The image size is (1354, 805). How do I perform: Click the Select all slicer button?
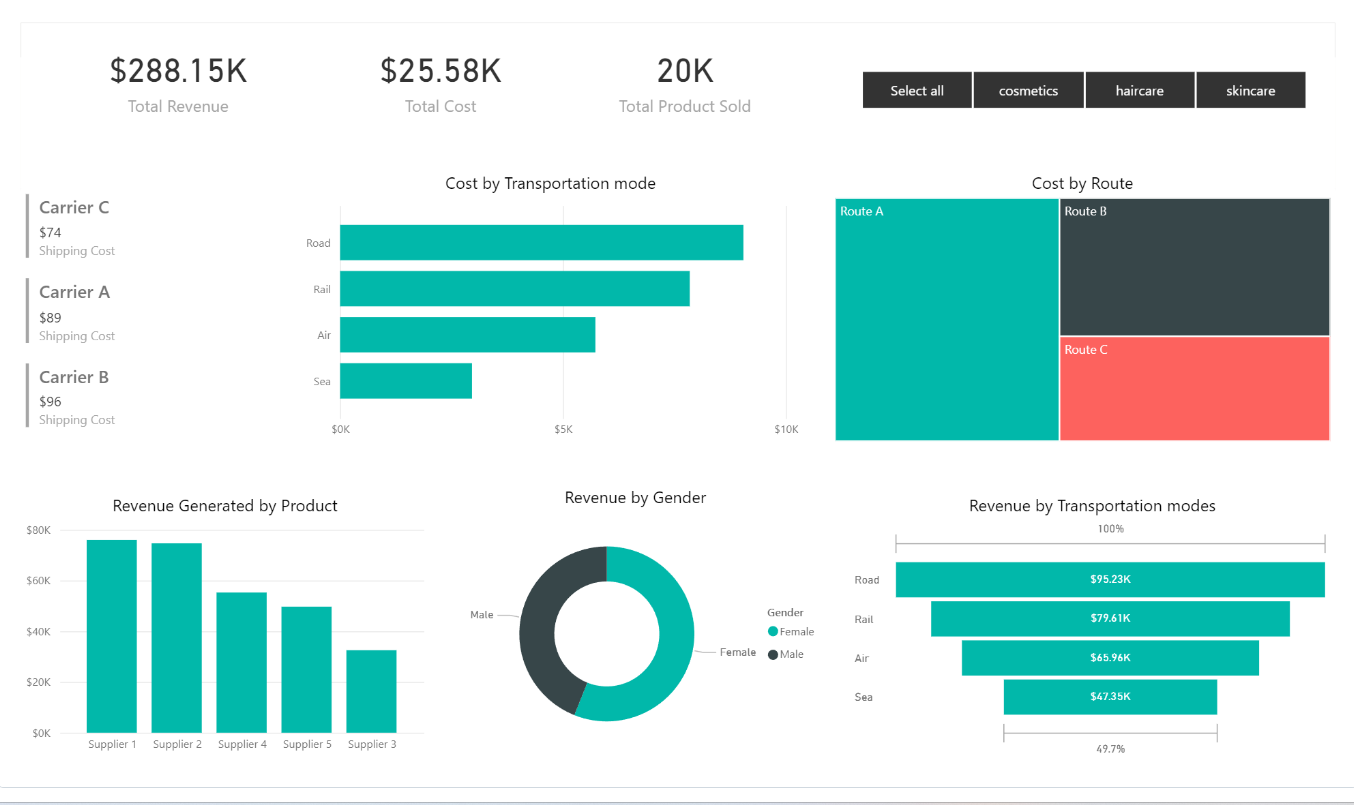(x=917, y=90)
